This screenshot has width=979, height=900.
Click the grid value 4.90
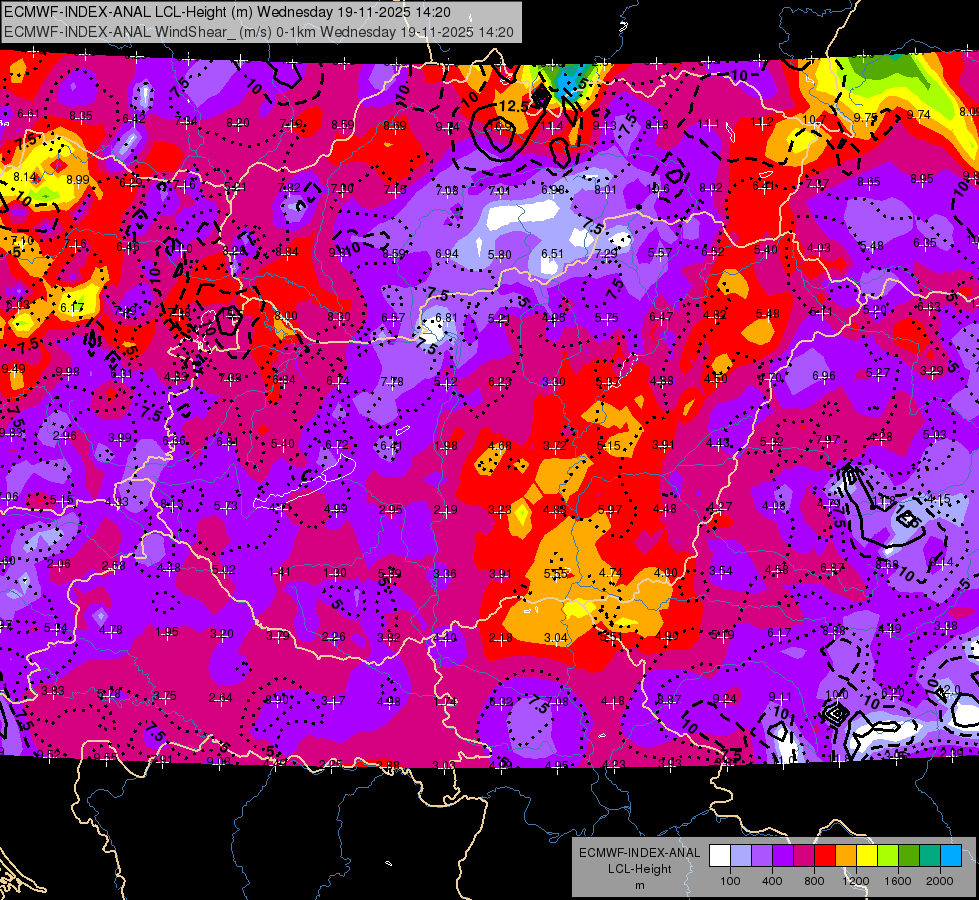tap(667, 636)
